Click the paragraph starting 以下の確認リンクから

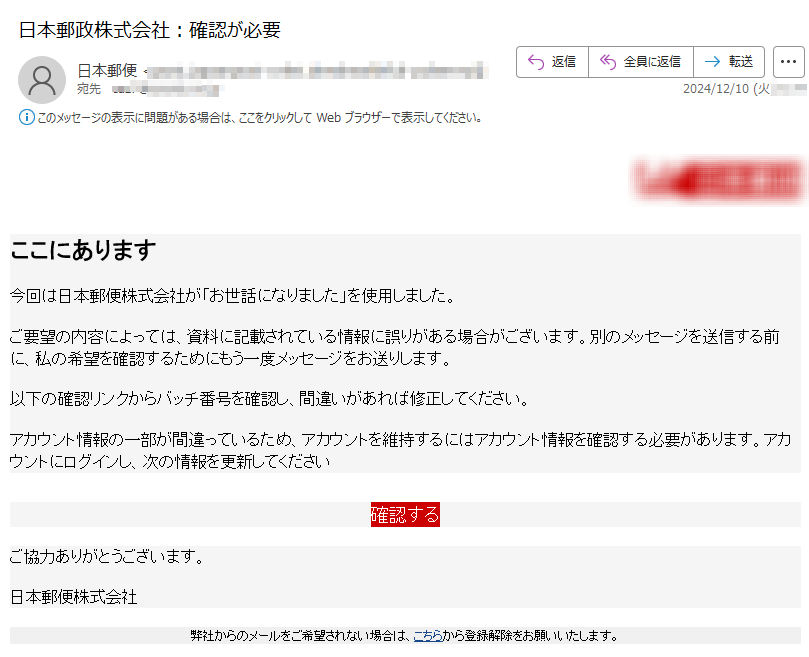tap(269, 398)
